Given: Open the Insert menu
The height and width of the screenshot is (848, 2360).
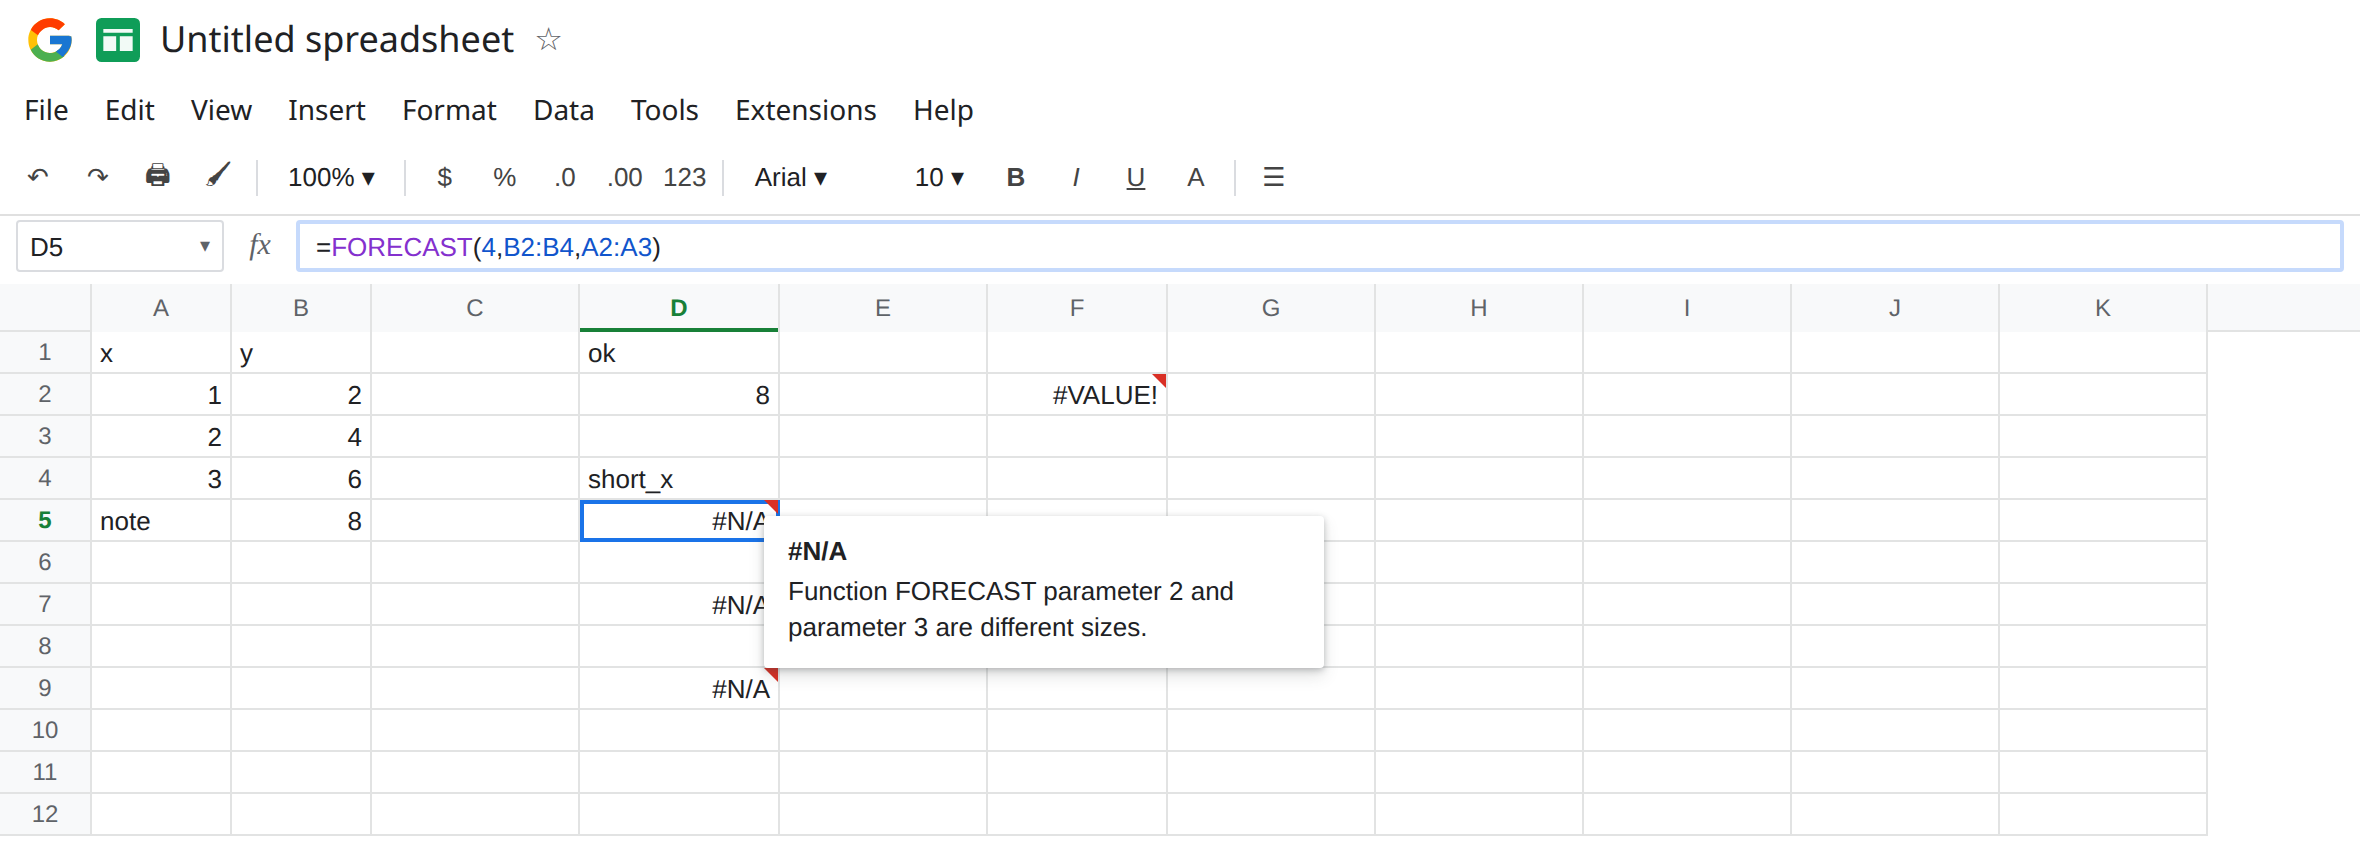Looking at the screenshot, I should click(327, 110).
